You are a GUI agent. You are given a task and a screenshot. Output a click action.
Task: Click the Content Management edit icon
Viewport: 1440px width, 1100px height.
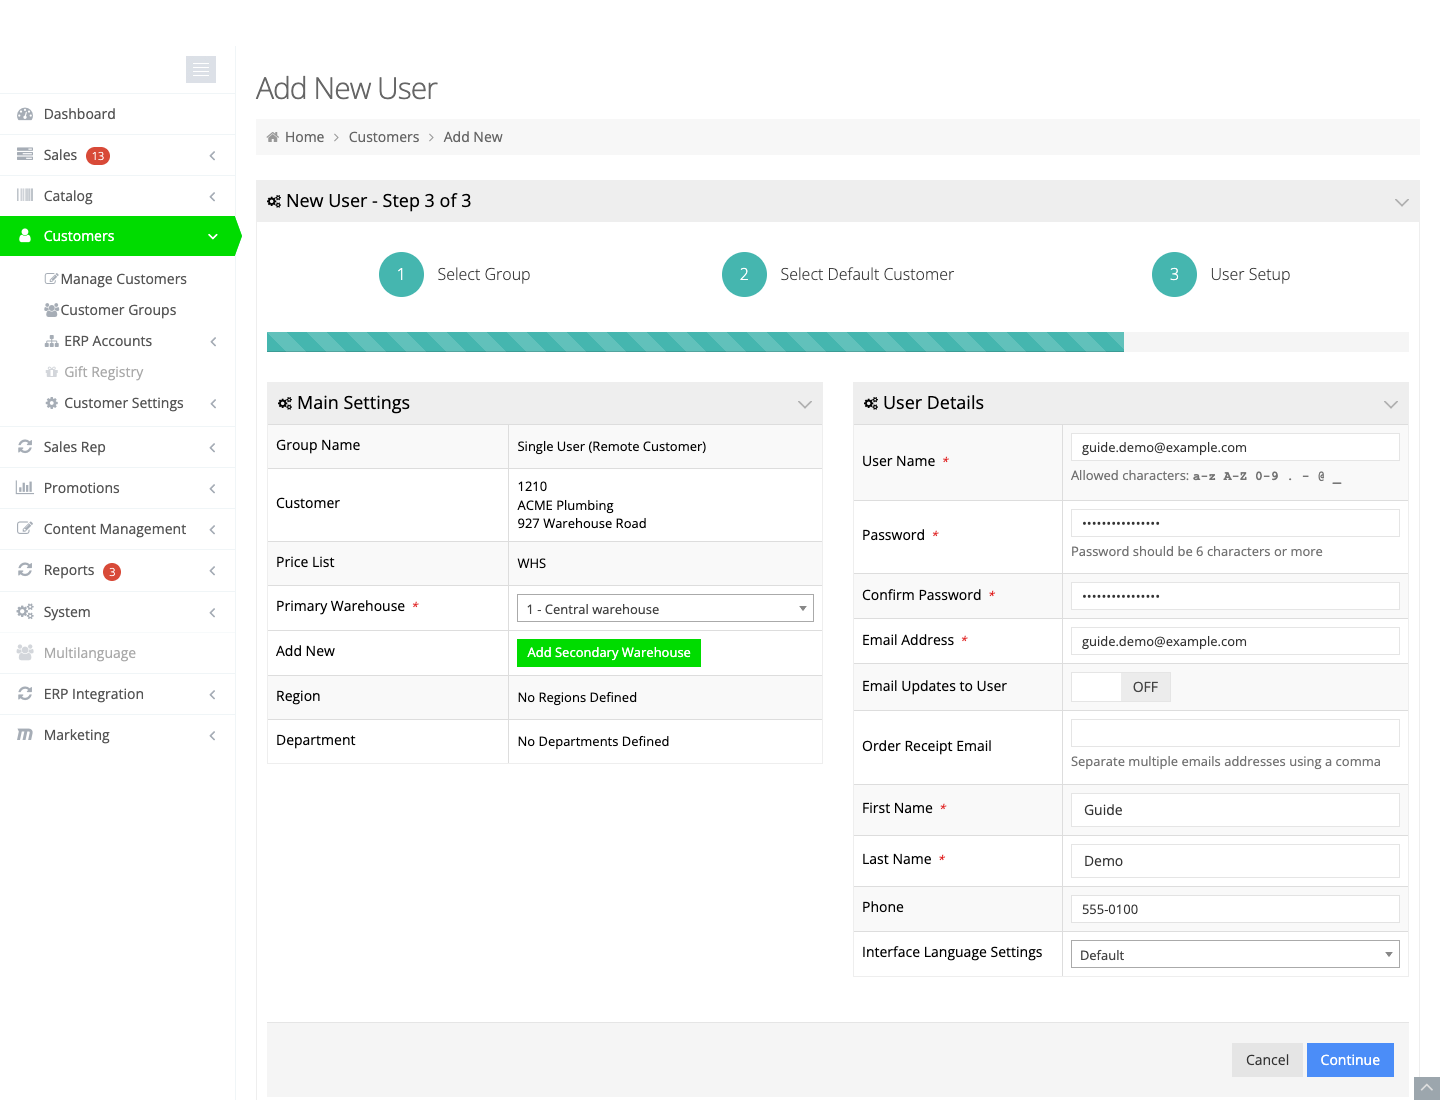tap(25, 529)
